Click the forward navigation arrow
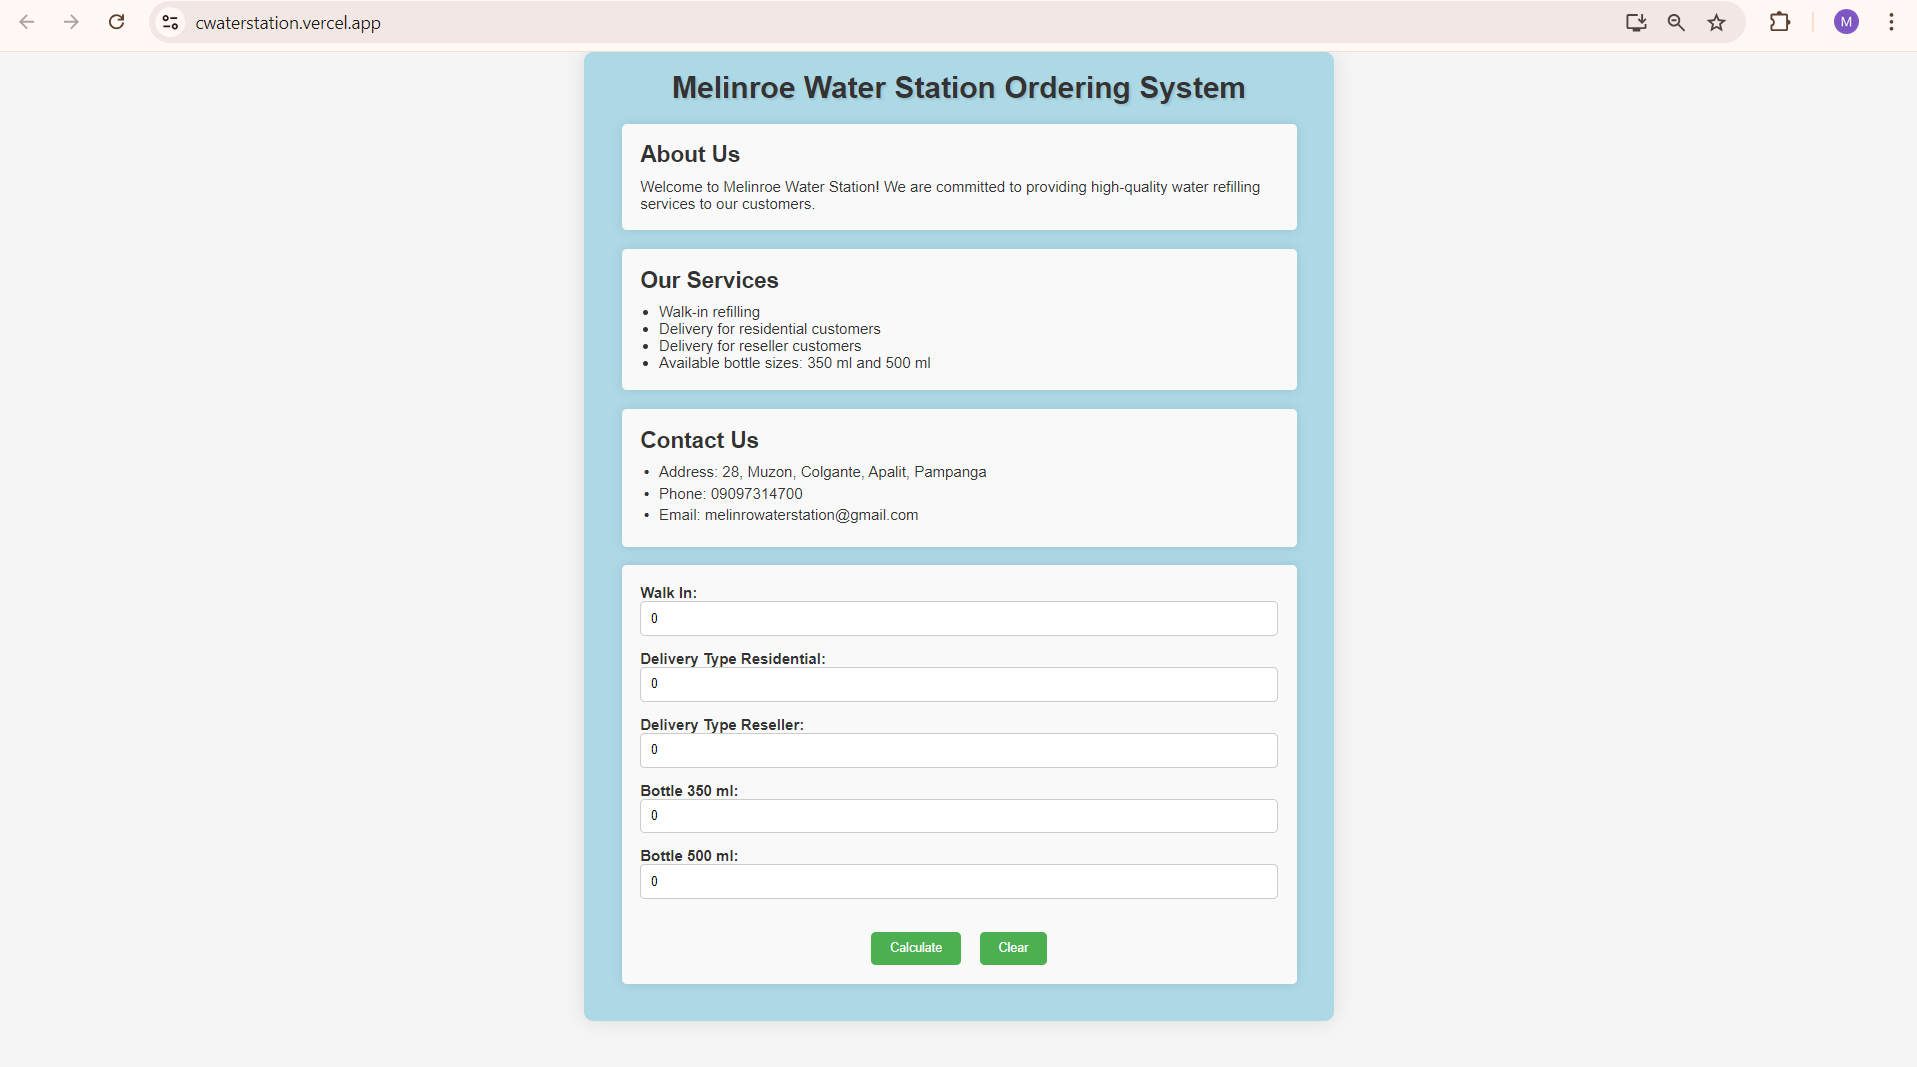1917x1067 pixels. pos(70,22)
